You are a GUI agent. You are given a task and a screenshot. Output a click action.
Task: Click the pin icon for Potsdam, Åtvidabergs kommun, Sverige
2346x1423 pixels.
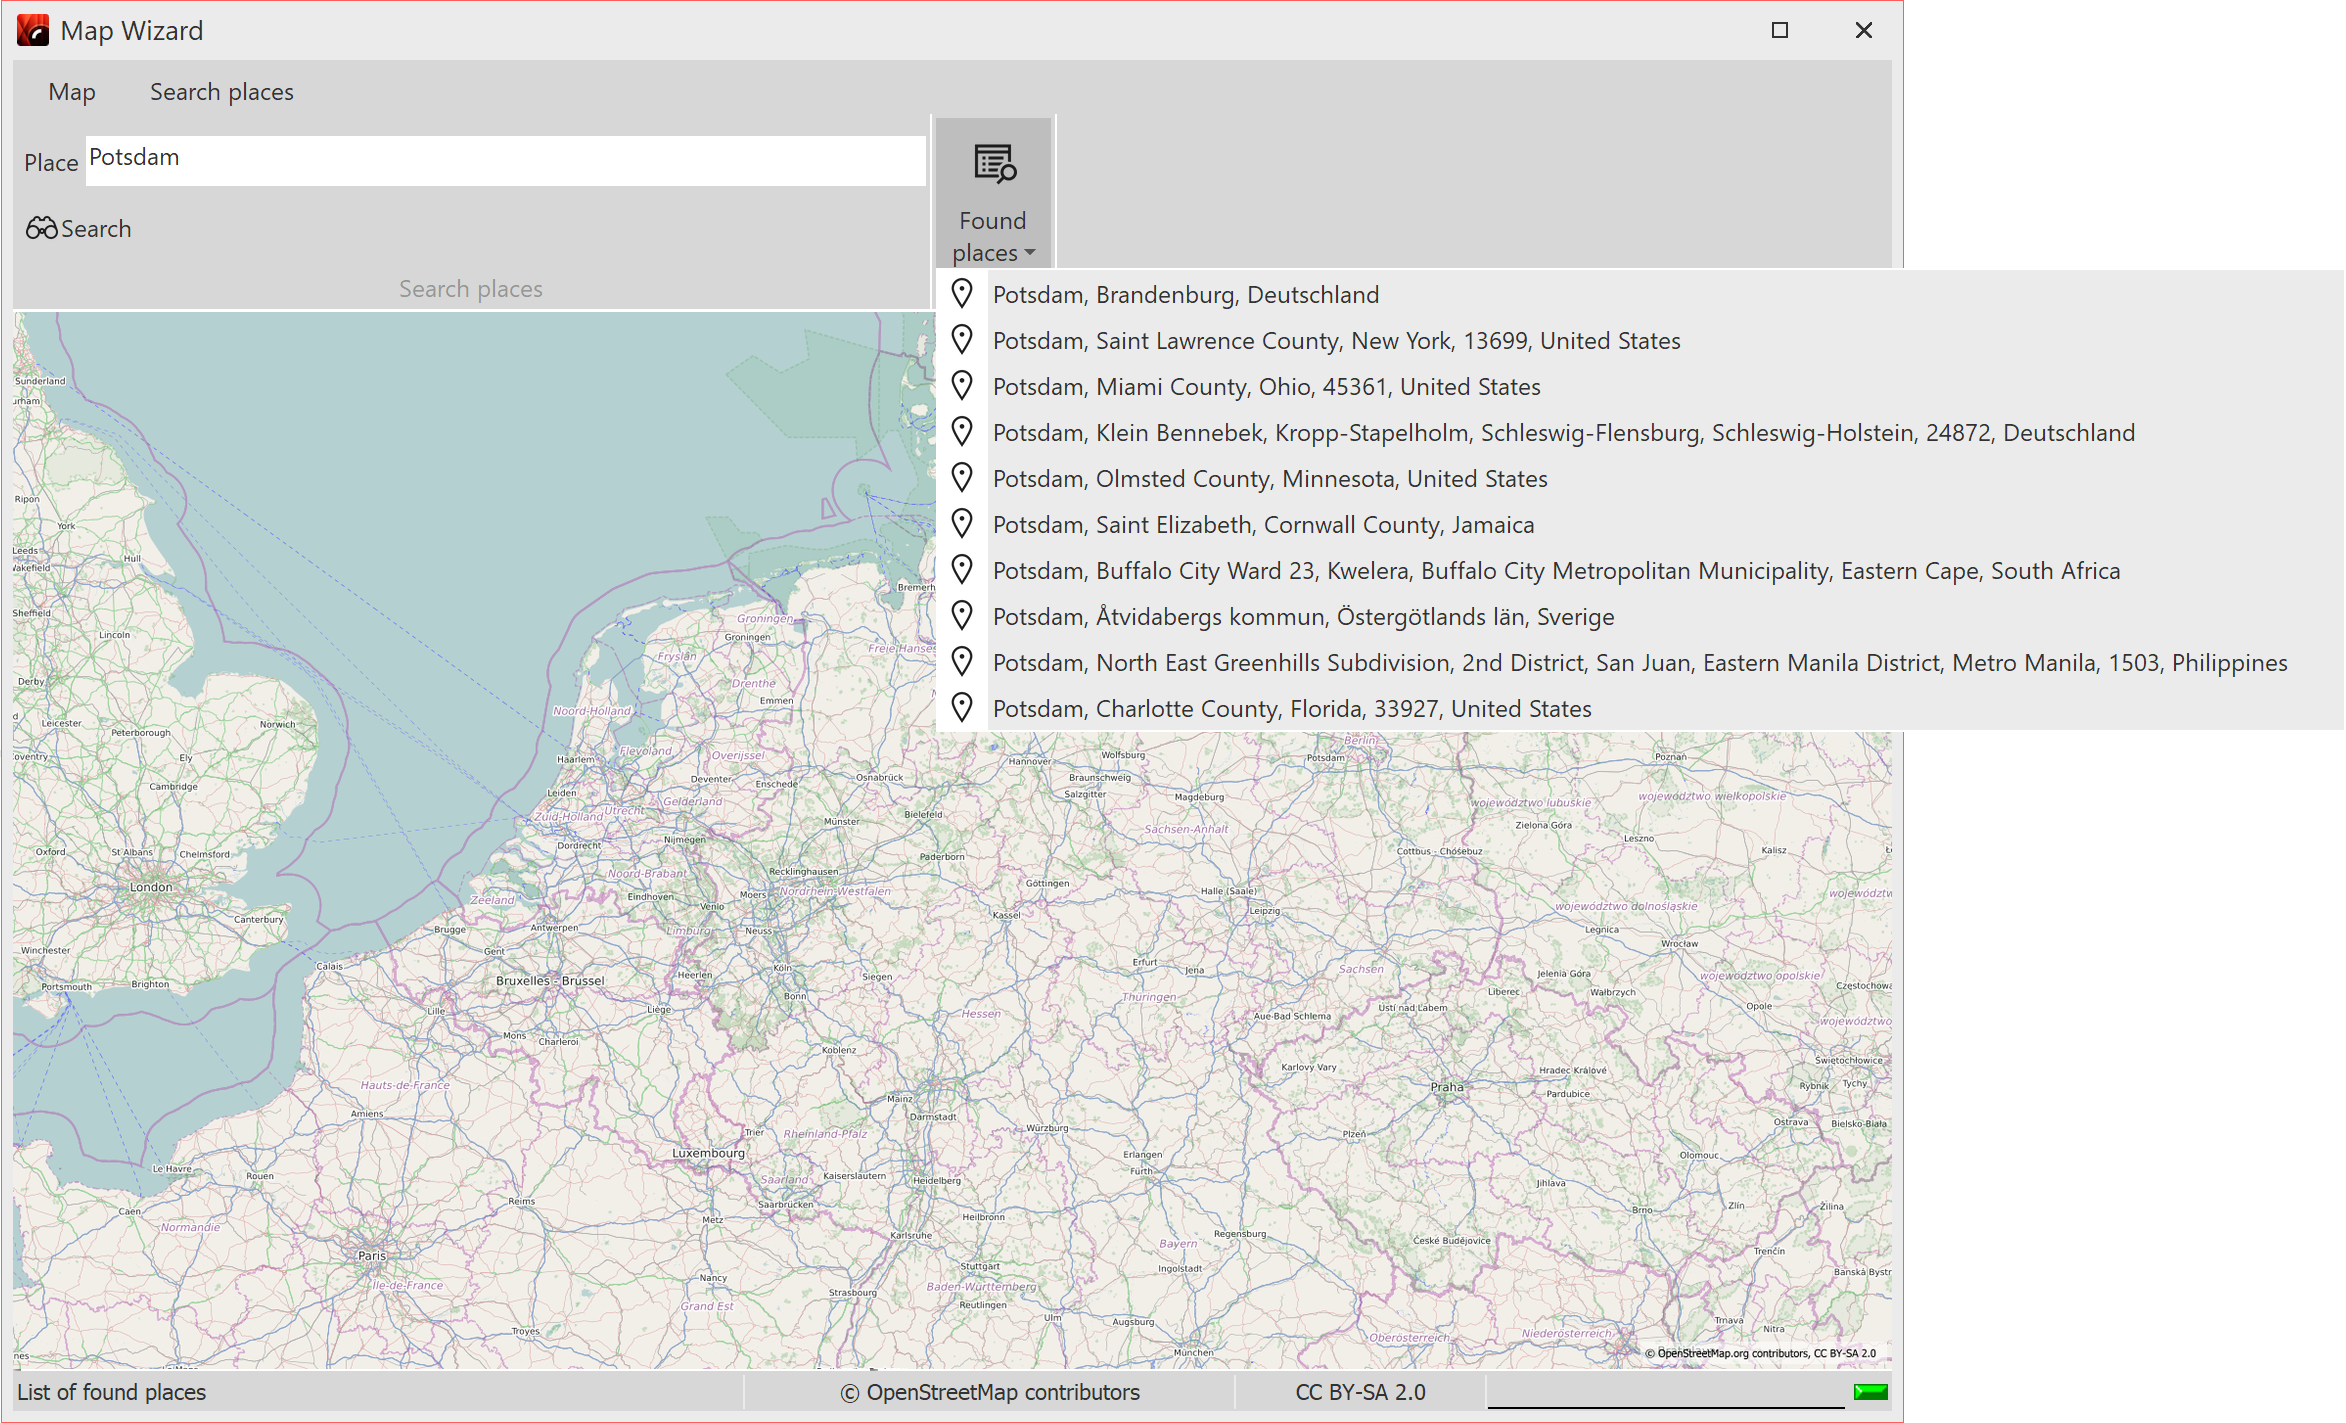click(x=963, y=615)
